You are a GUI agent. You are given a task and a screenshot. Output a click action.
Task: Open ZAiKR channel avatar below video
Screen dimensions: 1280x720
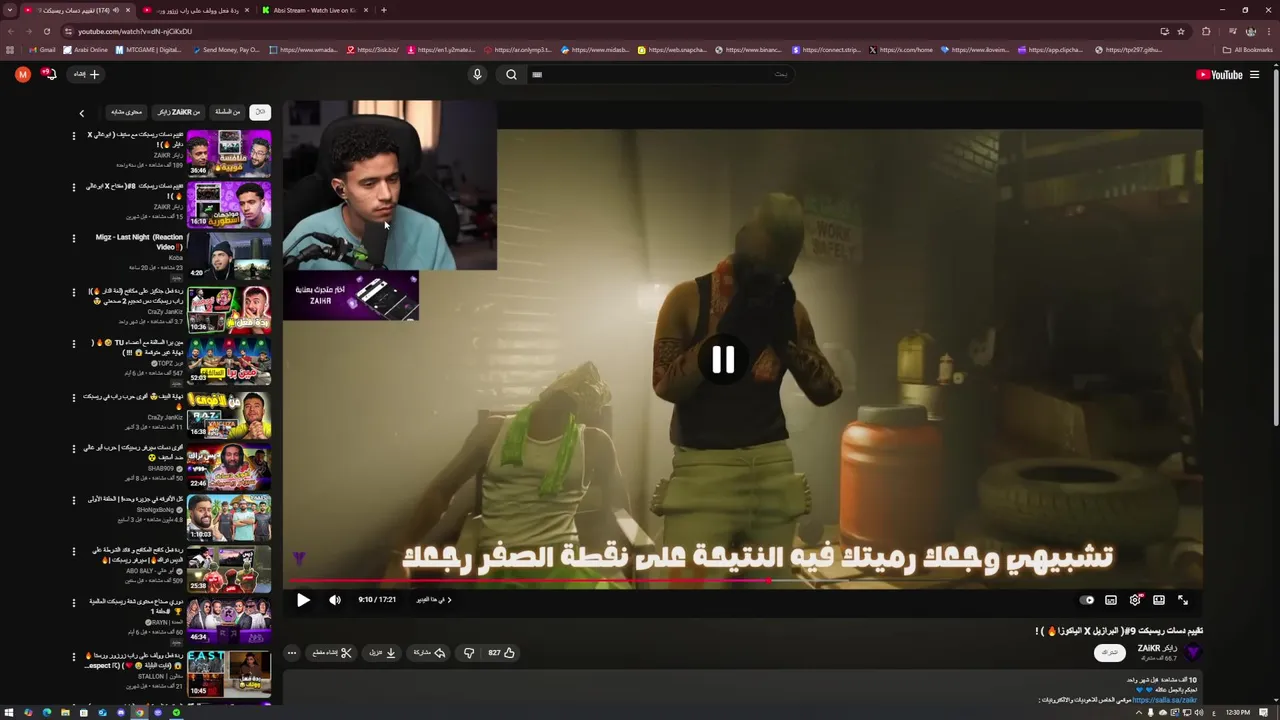click(1192, 652)
